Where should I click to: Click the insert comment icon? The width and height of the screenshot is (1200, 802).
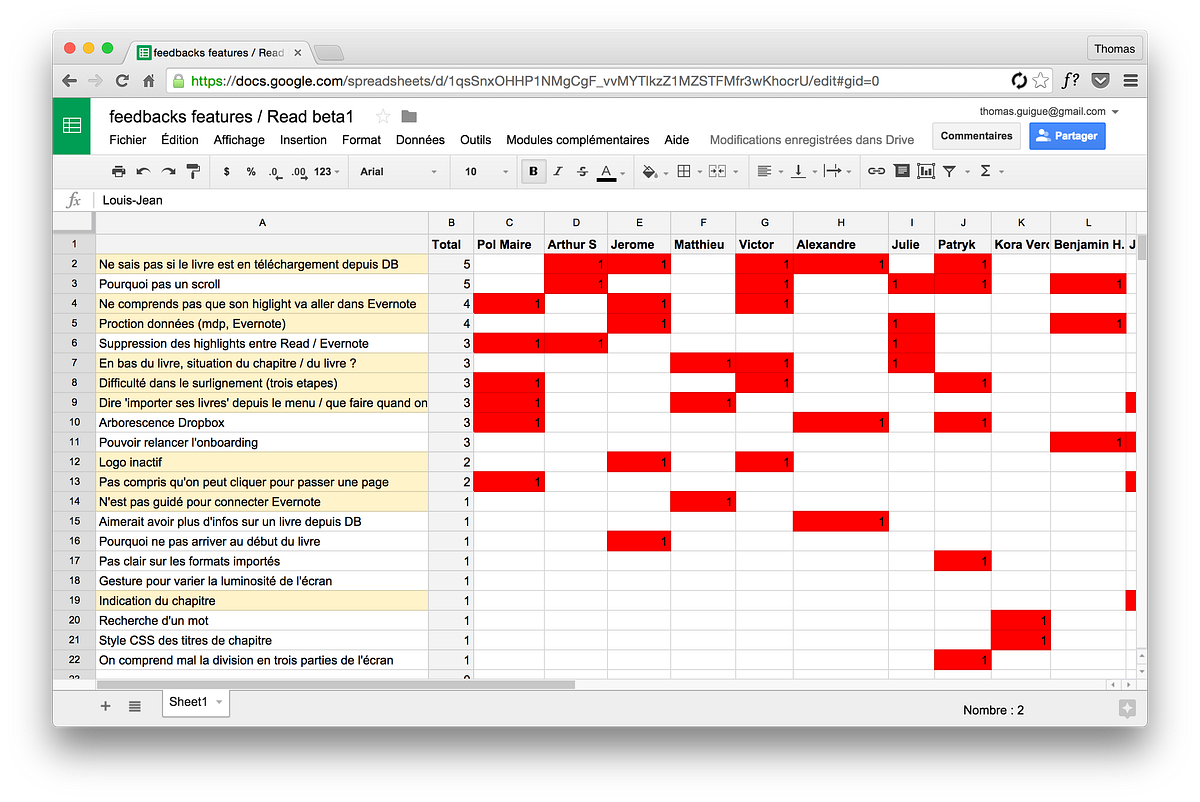[x=902, y=172]
